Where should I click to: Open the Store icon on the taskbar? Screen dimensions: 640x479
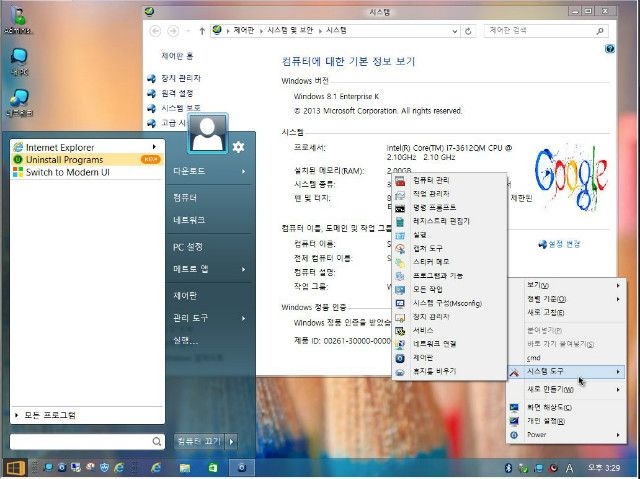(x=213, y=468)
